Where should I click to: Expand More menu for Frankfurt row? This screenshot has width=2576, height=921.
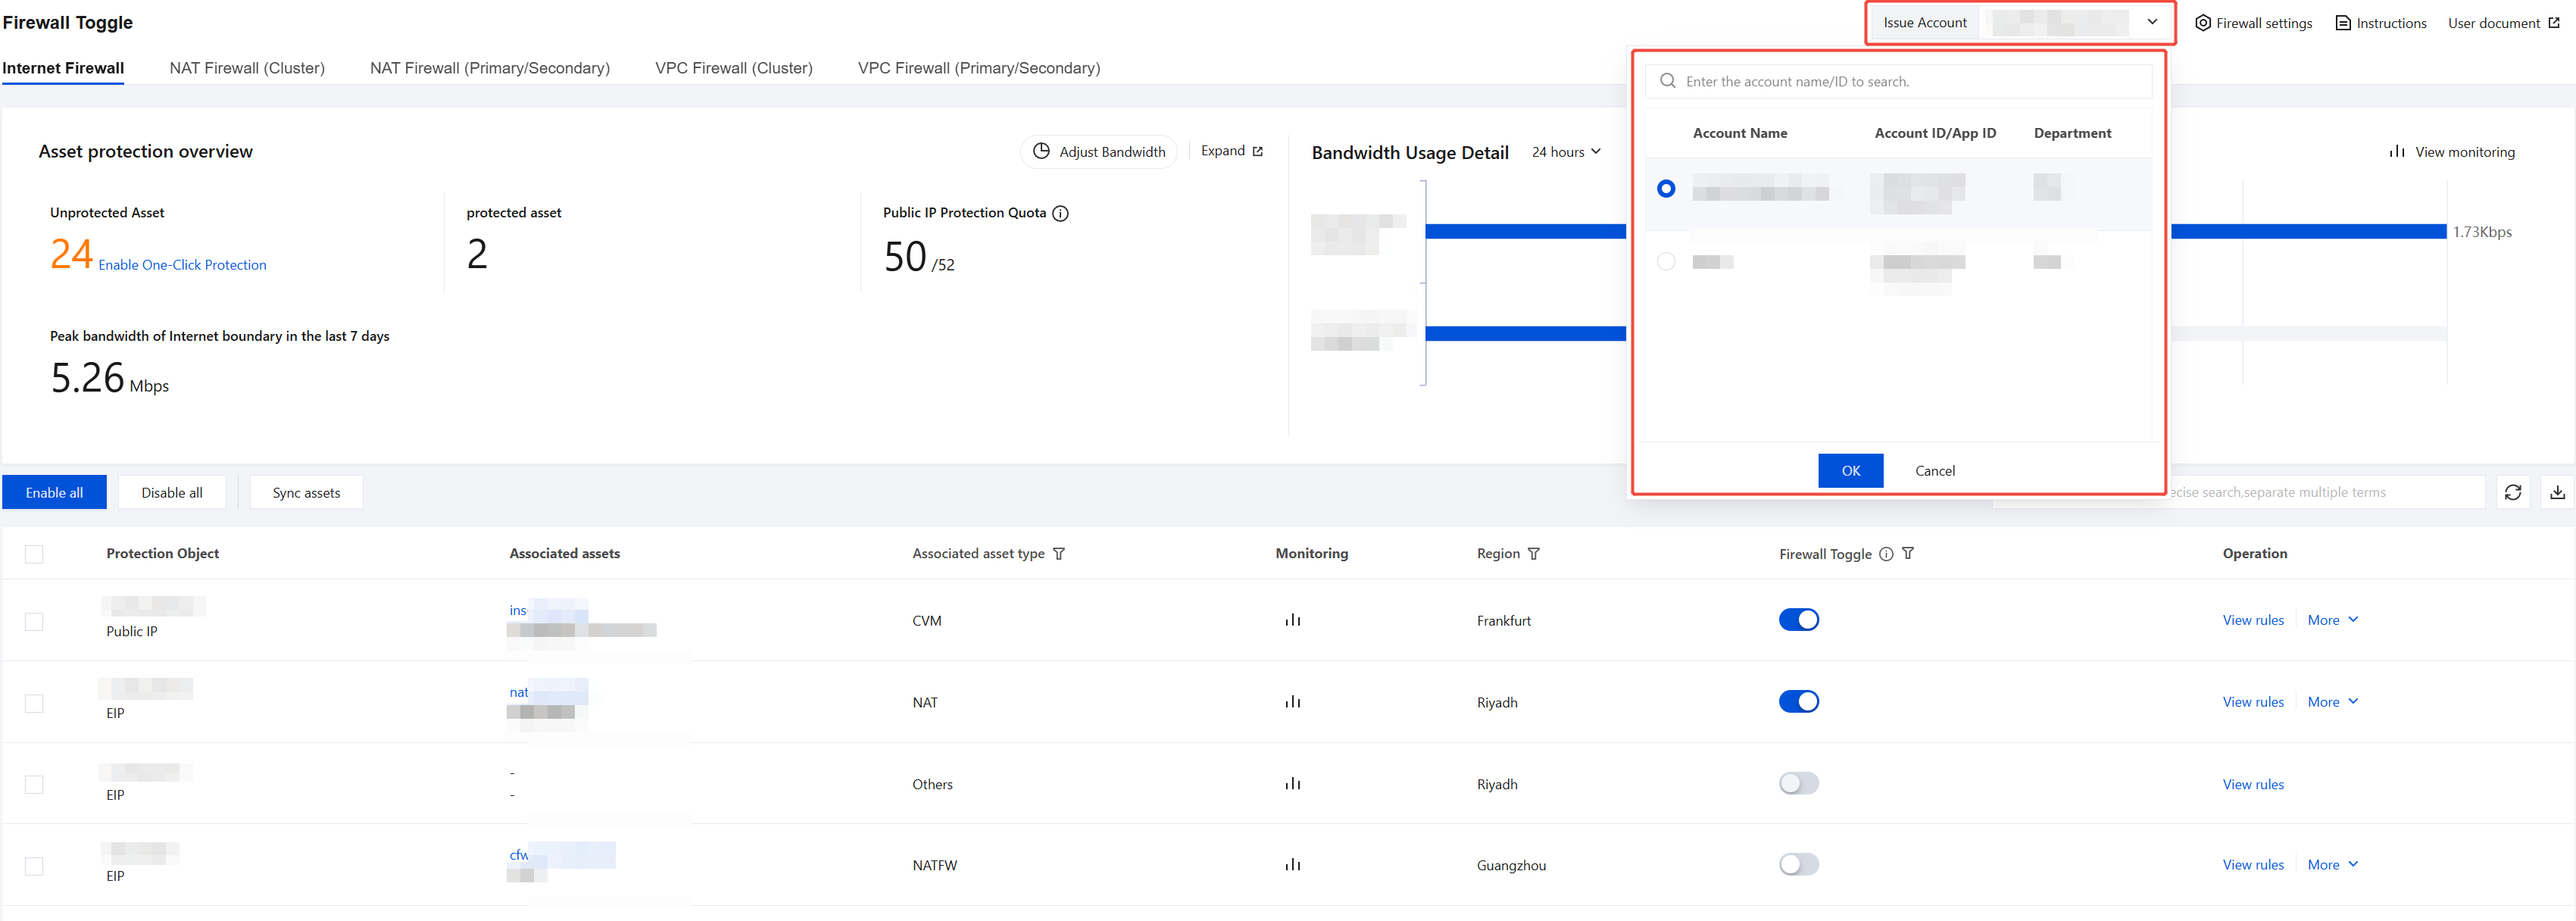click(x=2333, y=620)
